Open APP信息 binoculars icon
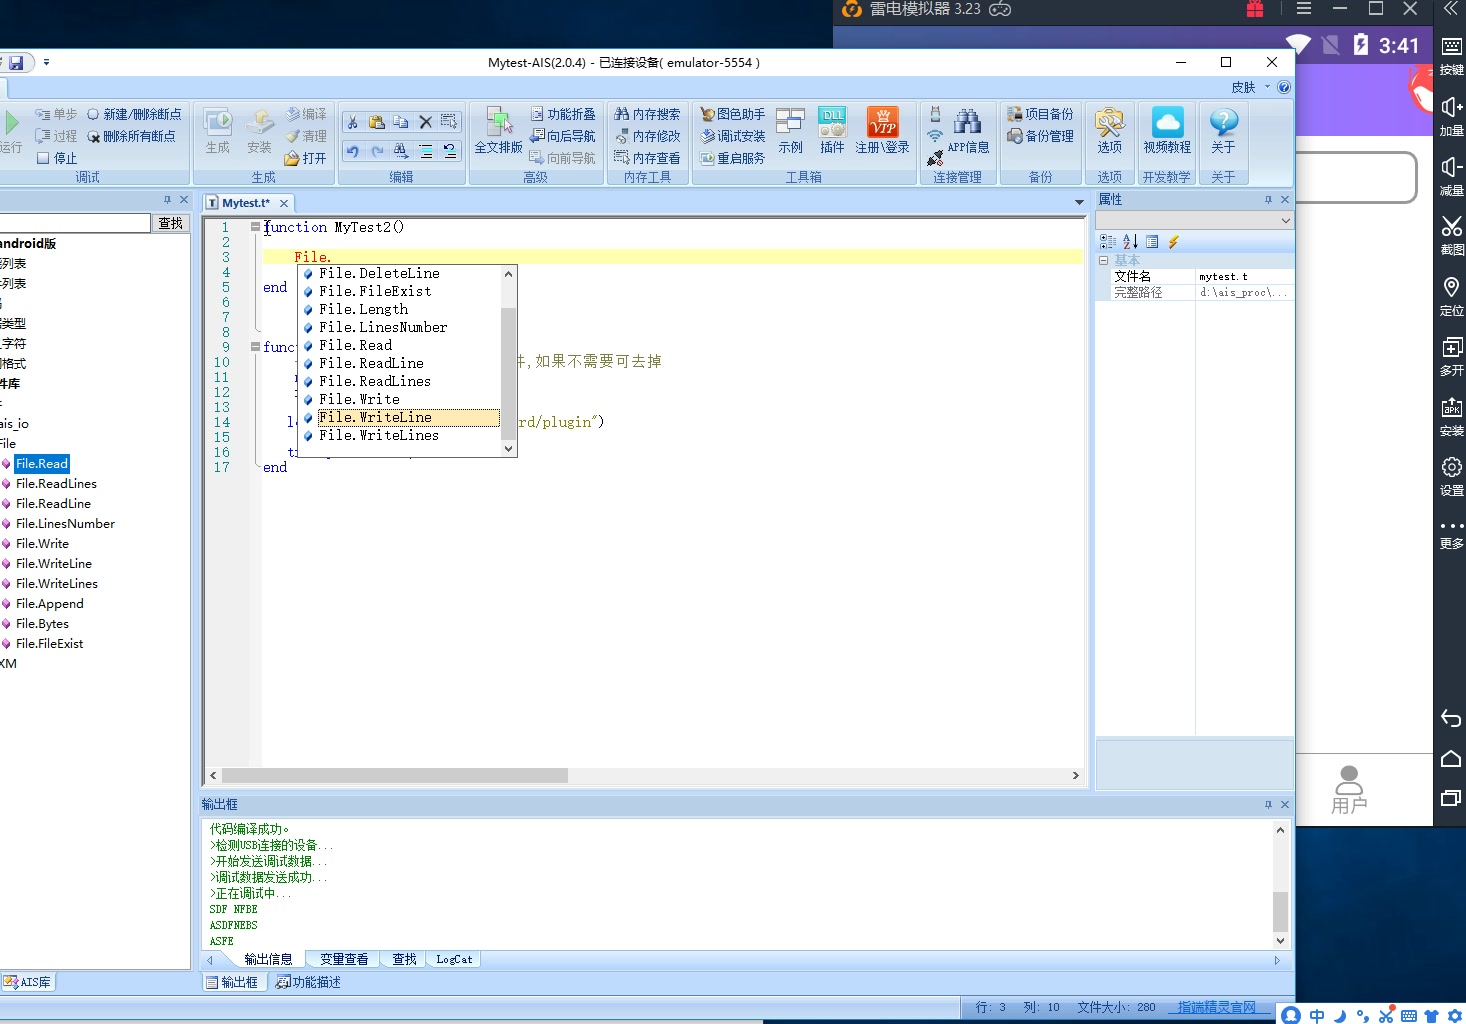This screenshot has height=1024, width=1466. pyautogui.click(x=968, y=131)
